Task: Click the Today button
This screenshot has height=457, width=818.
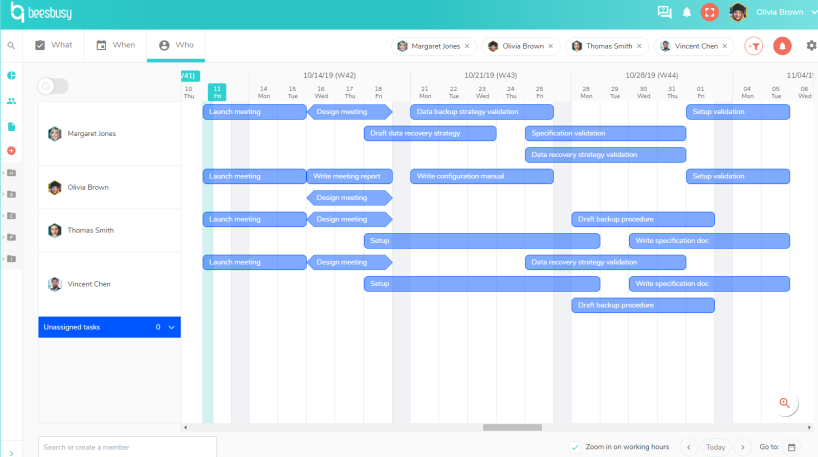Action: pos(715,447)
